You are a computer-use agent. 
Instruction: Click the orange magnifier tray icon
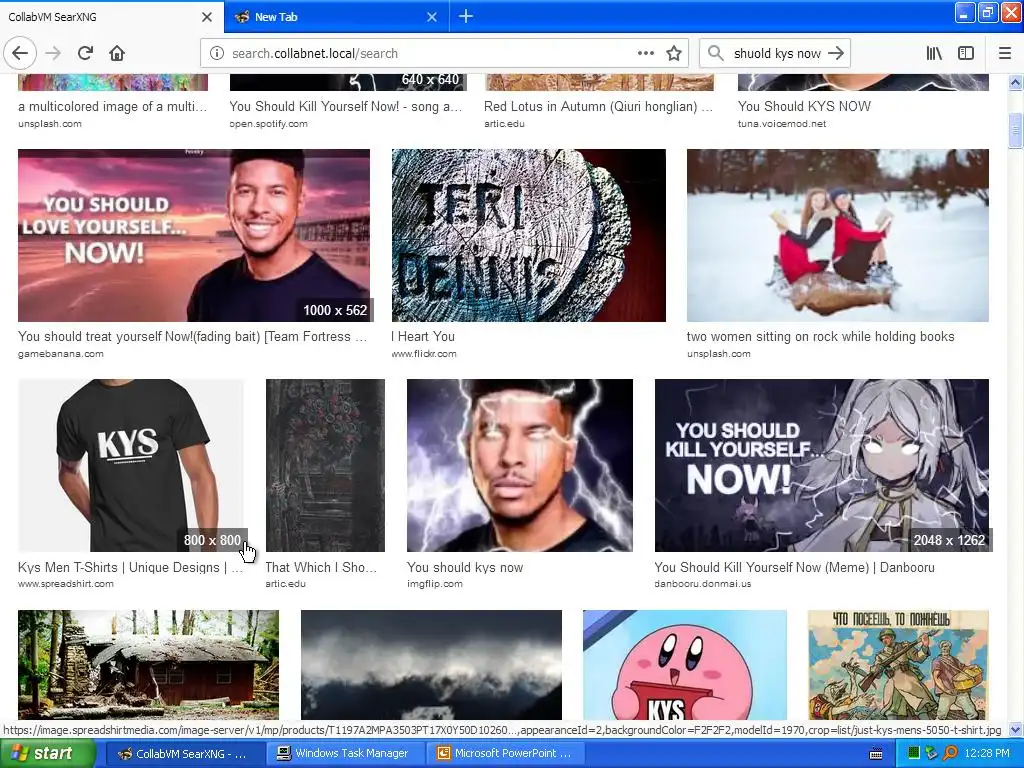pos(950,754)
